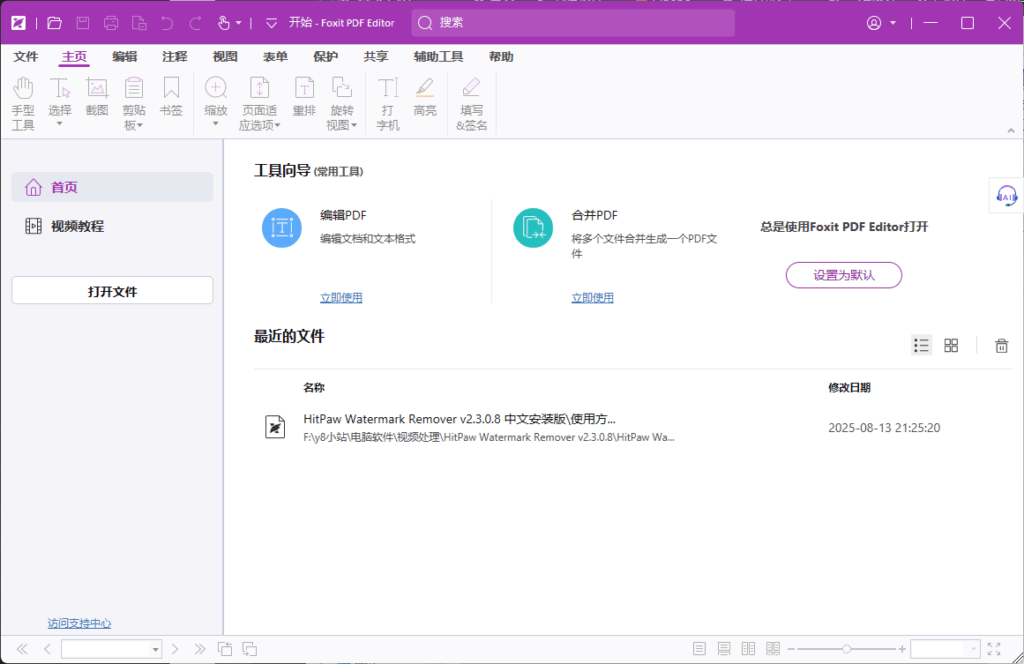Open the 文件 menu

(26, 57)
